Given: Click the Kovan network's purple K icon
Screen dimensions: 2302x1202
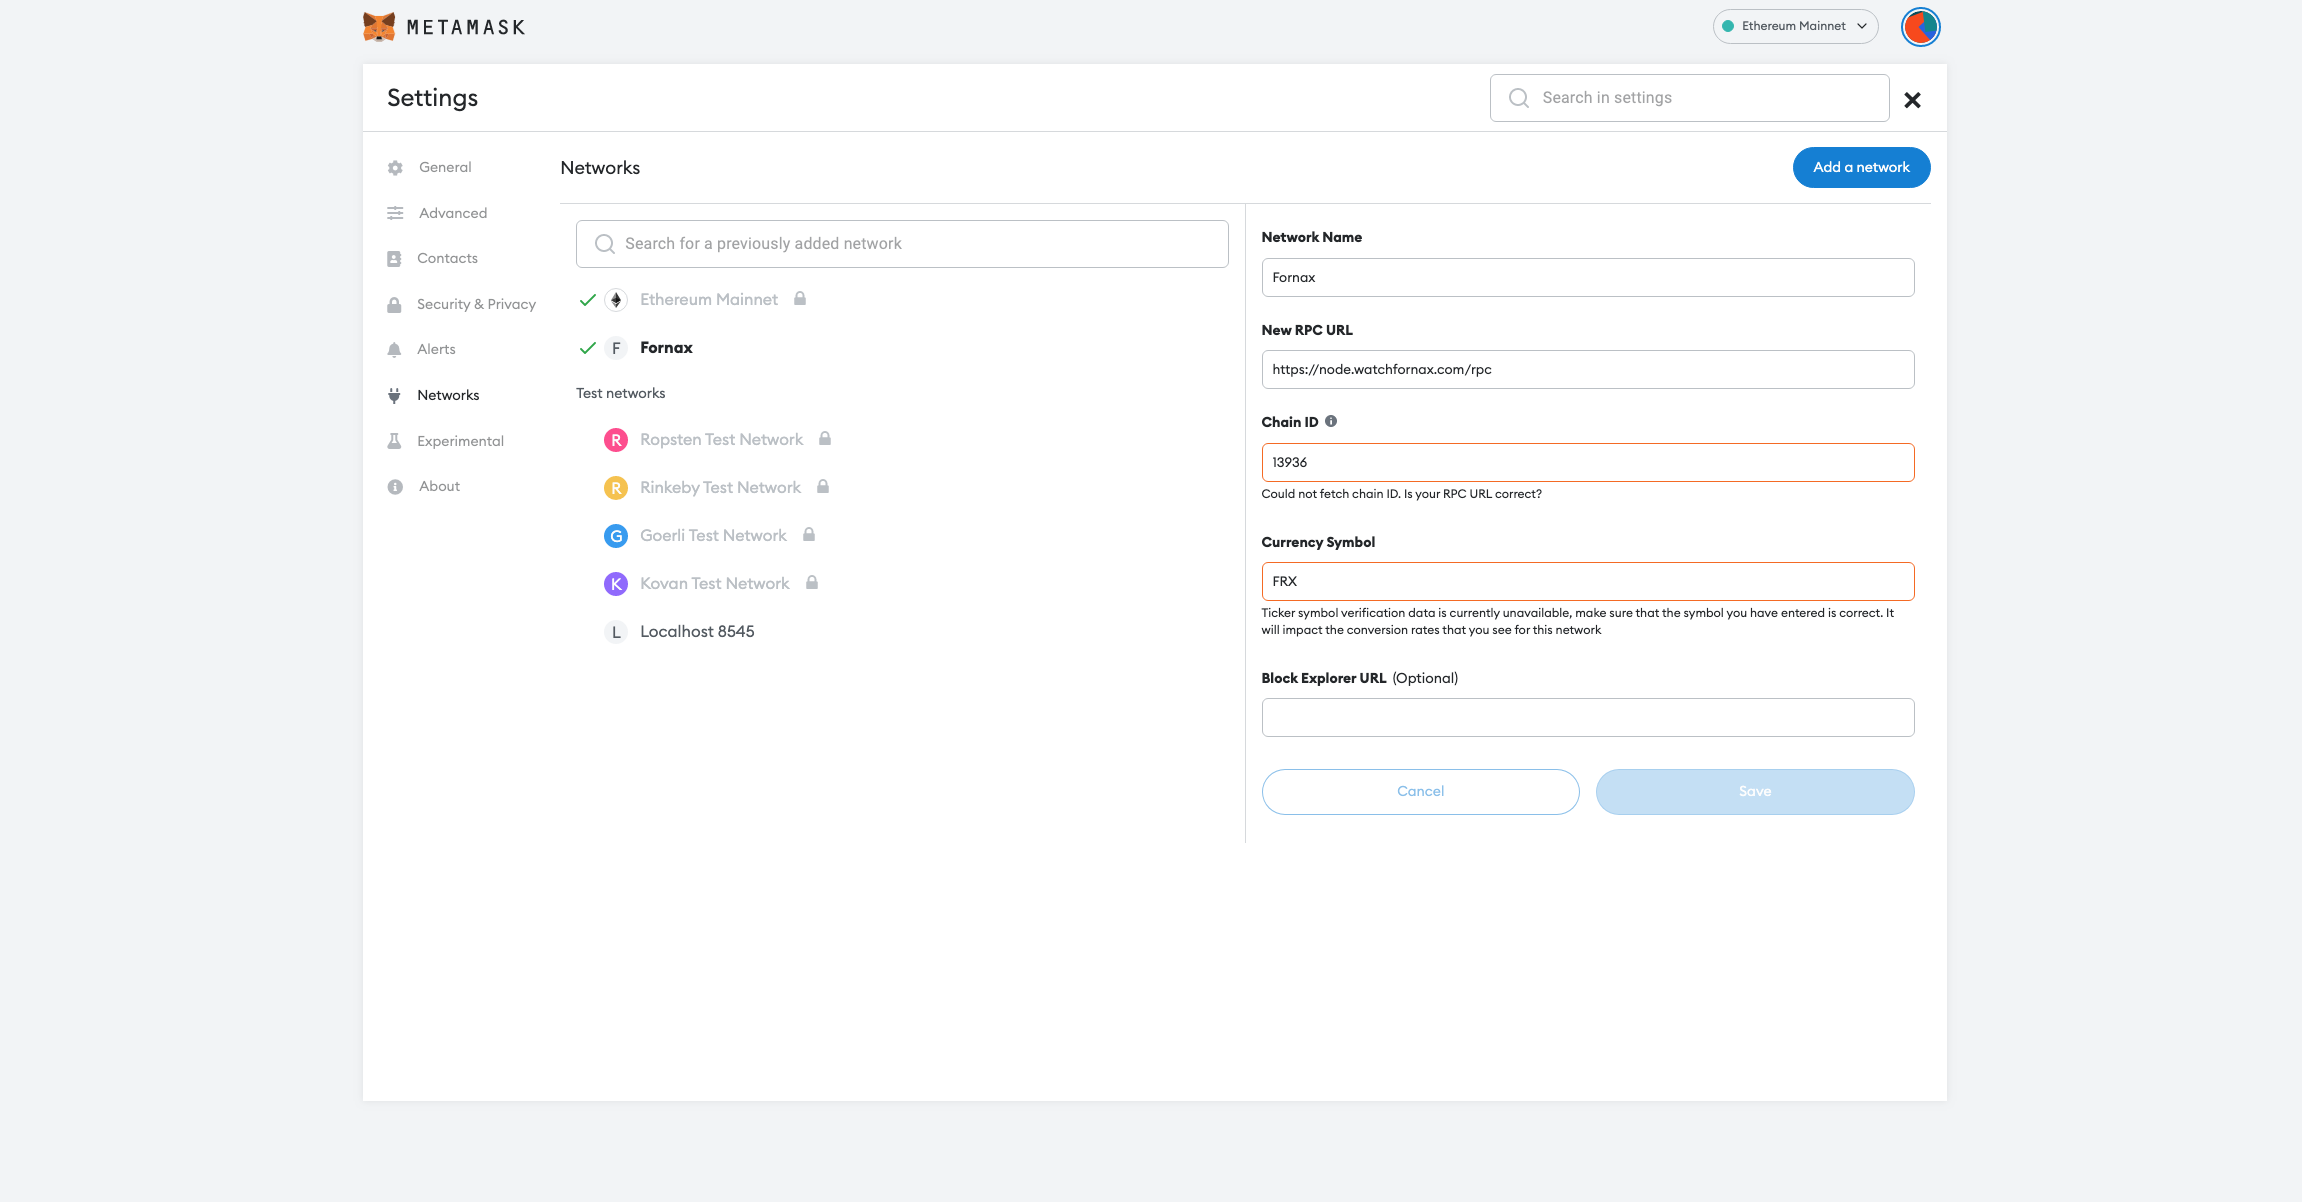Looking at the screenshot, I should (x=616, y=584).
